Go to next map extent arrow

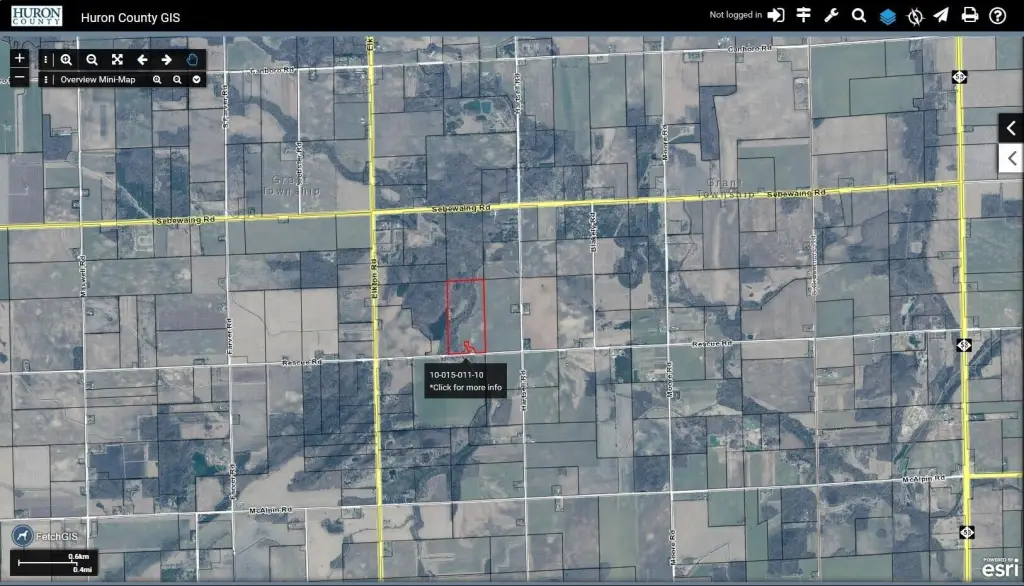pos(167,59)
